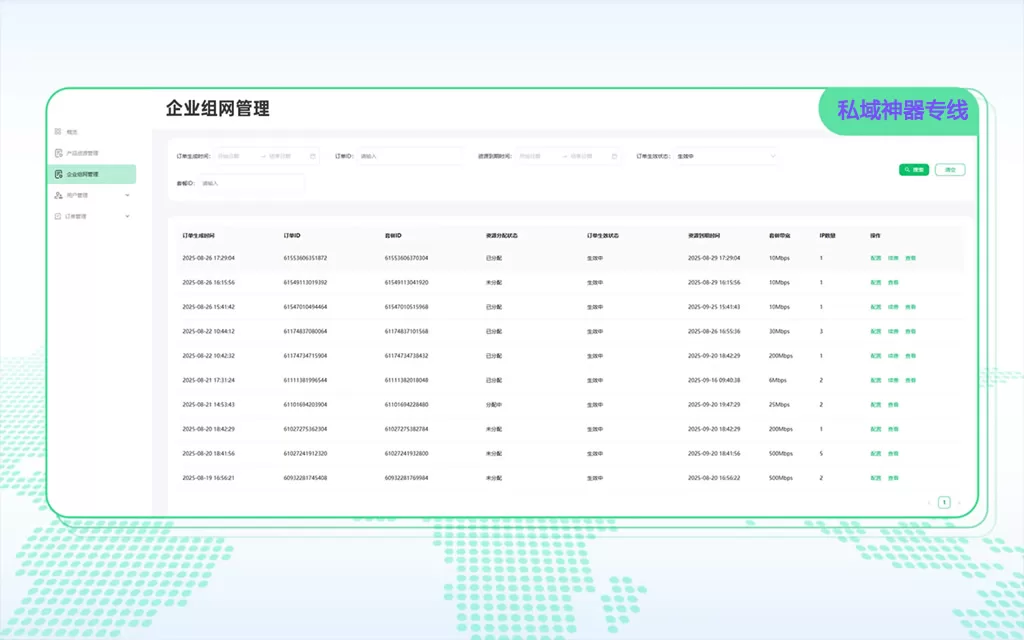Click the 概览 overview grid icon in sidebar
Image resolution: width=1024 pixels, height=640 pixels.
[58, 132]
